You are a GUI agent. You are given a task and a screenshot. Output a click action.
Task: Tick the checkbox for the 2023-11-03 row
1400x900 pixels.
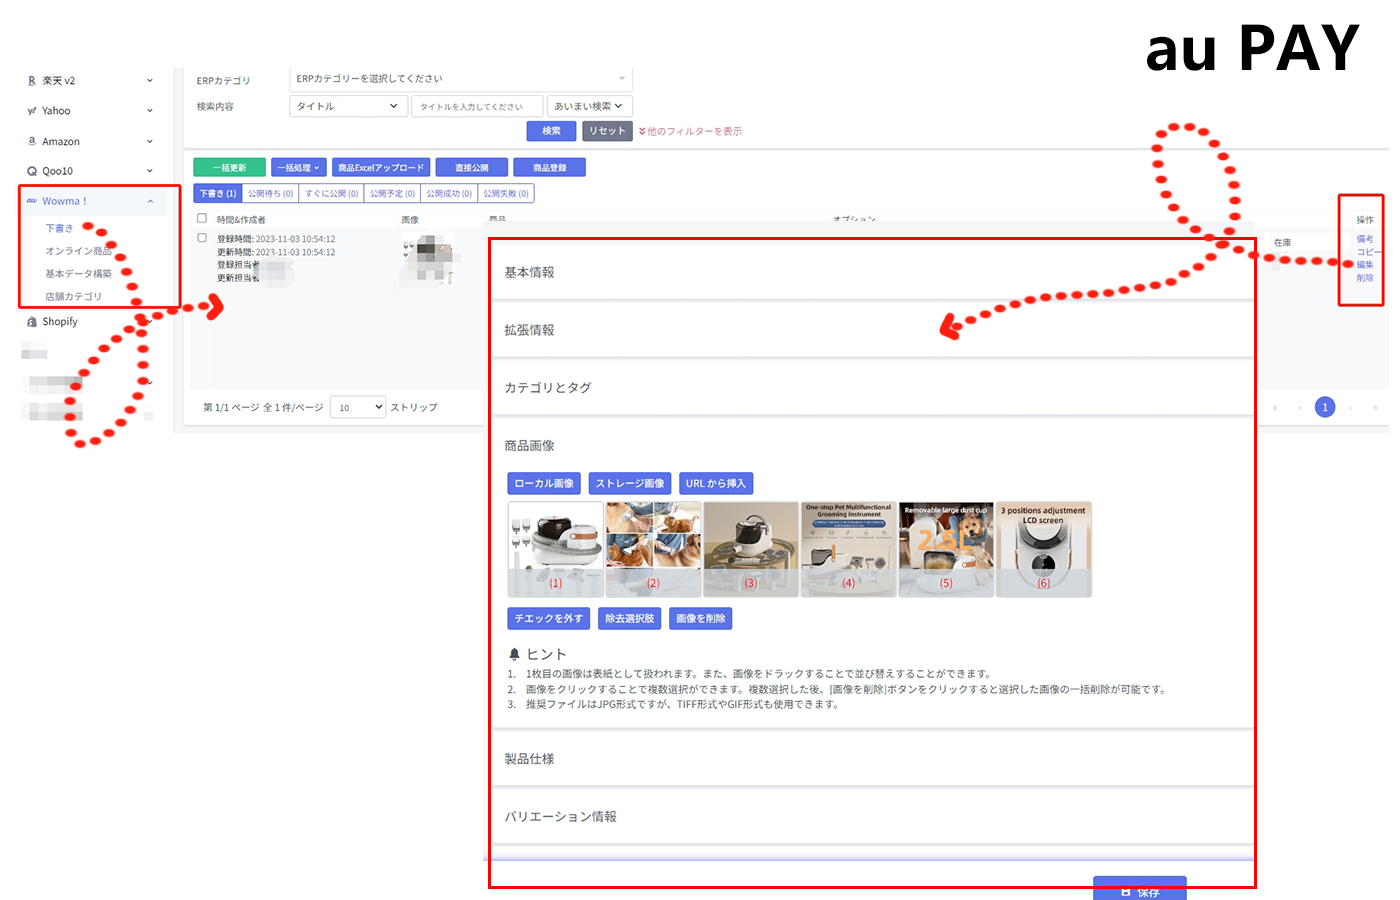coord(202,238)
